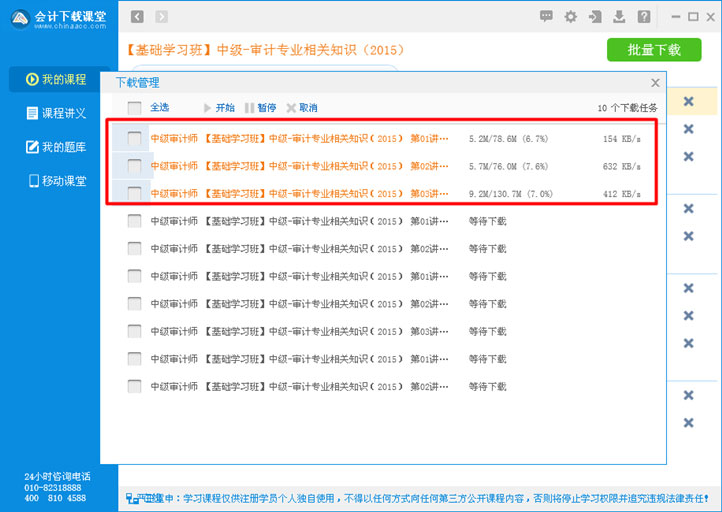Click the help question mark icon
The image size is (722, 512).
click(x=644, y=16)
